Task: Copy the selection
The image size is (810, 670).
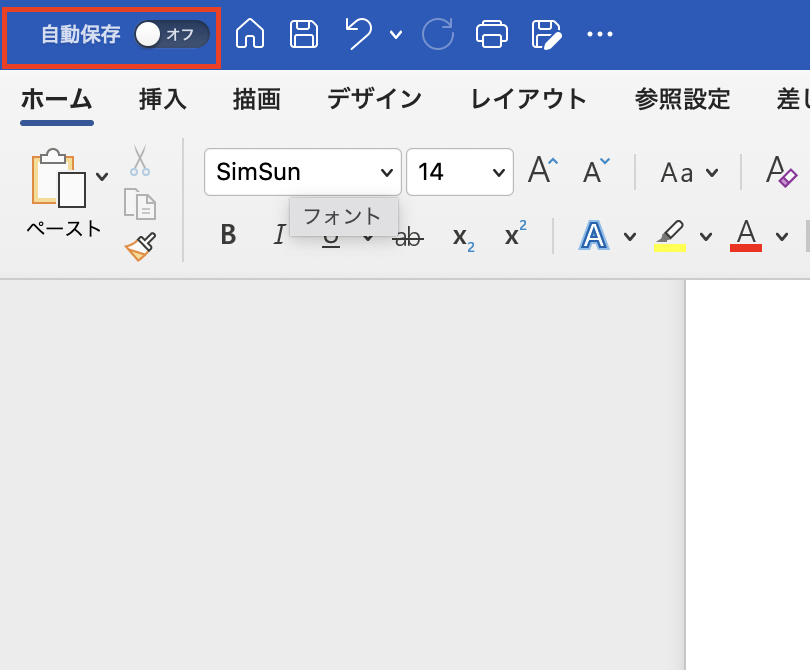Action: point(139,203)
